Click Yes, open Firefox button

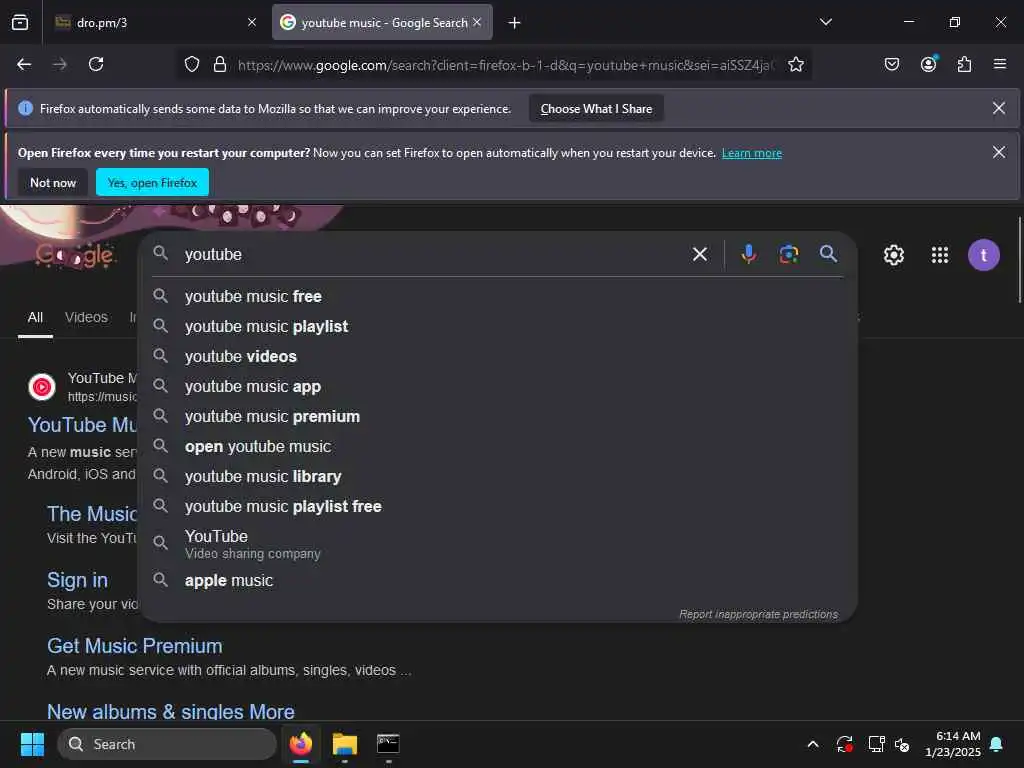click(152, 183)
